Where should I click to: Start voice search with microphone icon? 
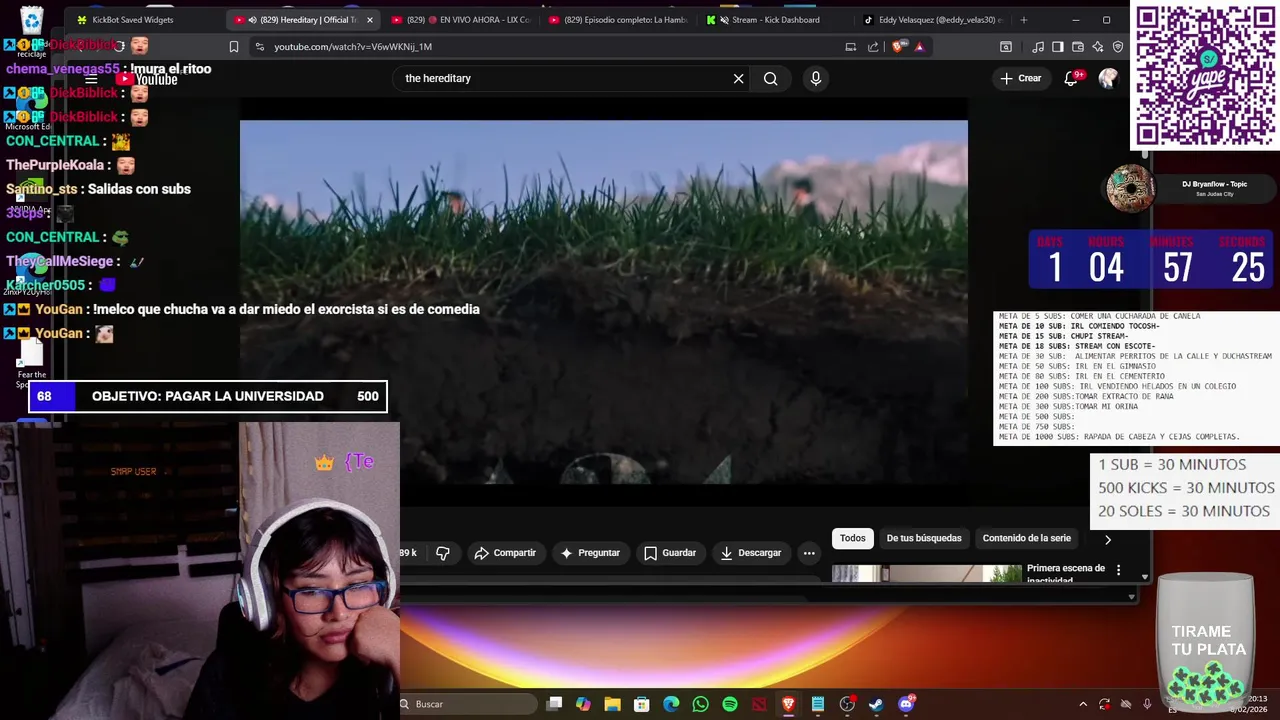816,78
